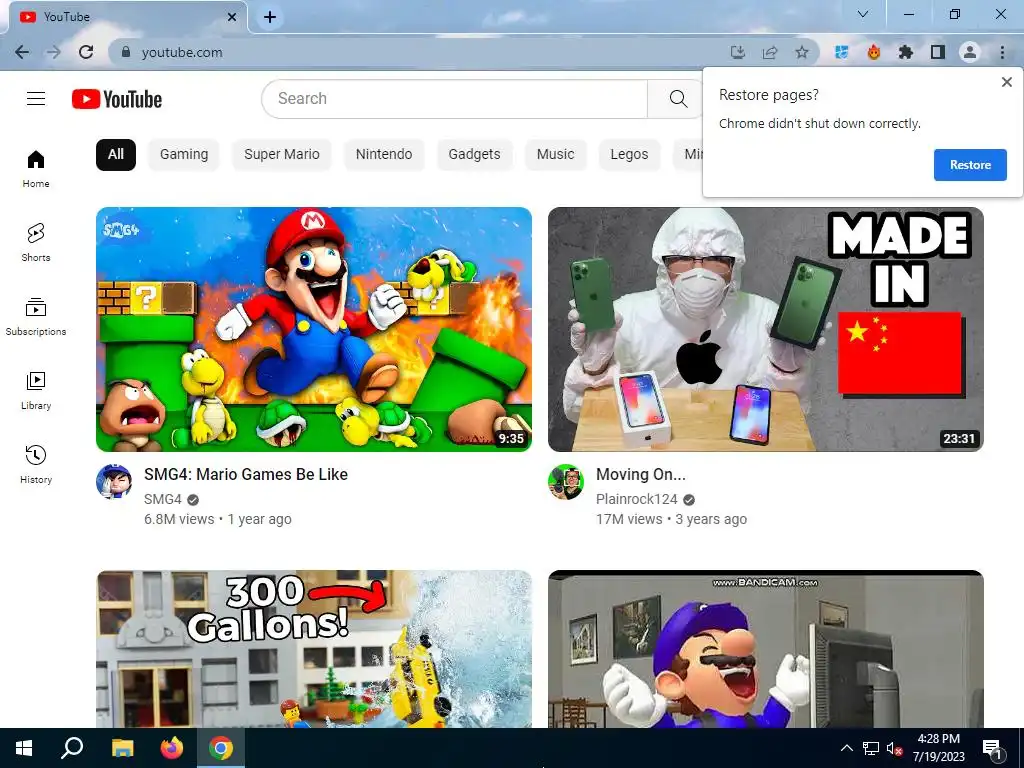Screen dimensions: 1024x768
Task: Open Windows taskbar search
Action: click(x=72, y=748)
